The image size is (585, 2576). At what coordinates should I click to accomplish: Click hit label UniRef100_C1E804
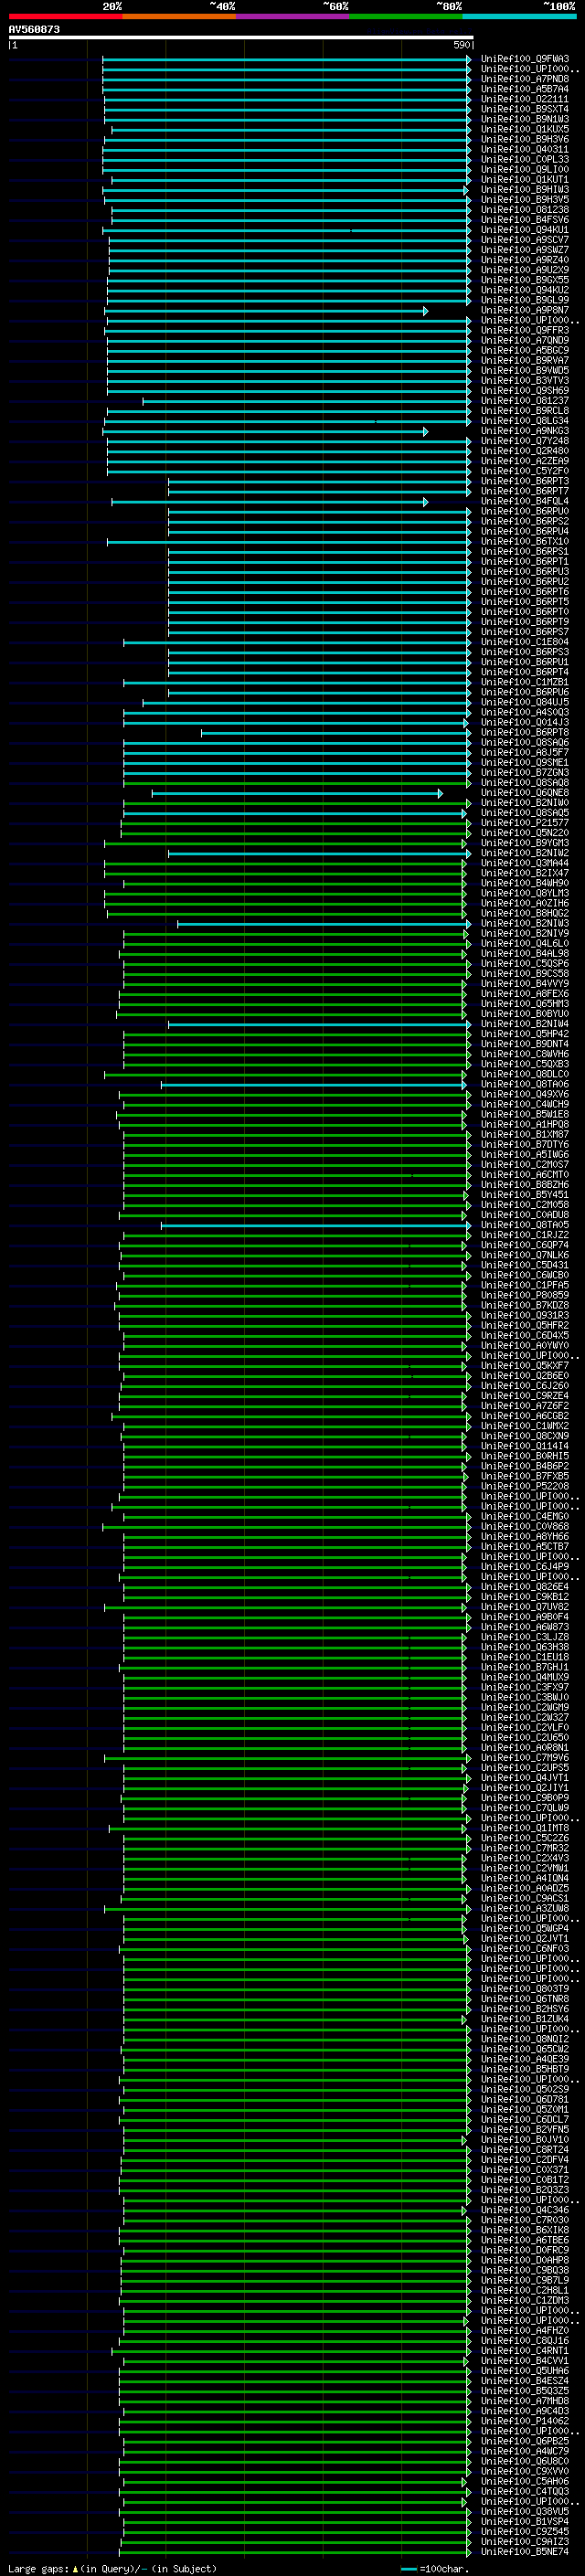click(525, 642)
